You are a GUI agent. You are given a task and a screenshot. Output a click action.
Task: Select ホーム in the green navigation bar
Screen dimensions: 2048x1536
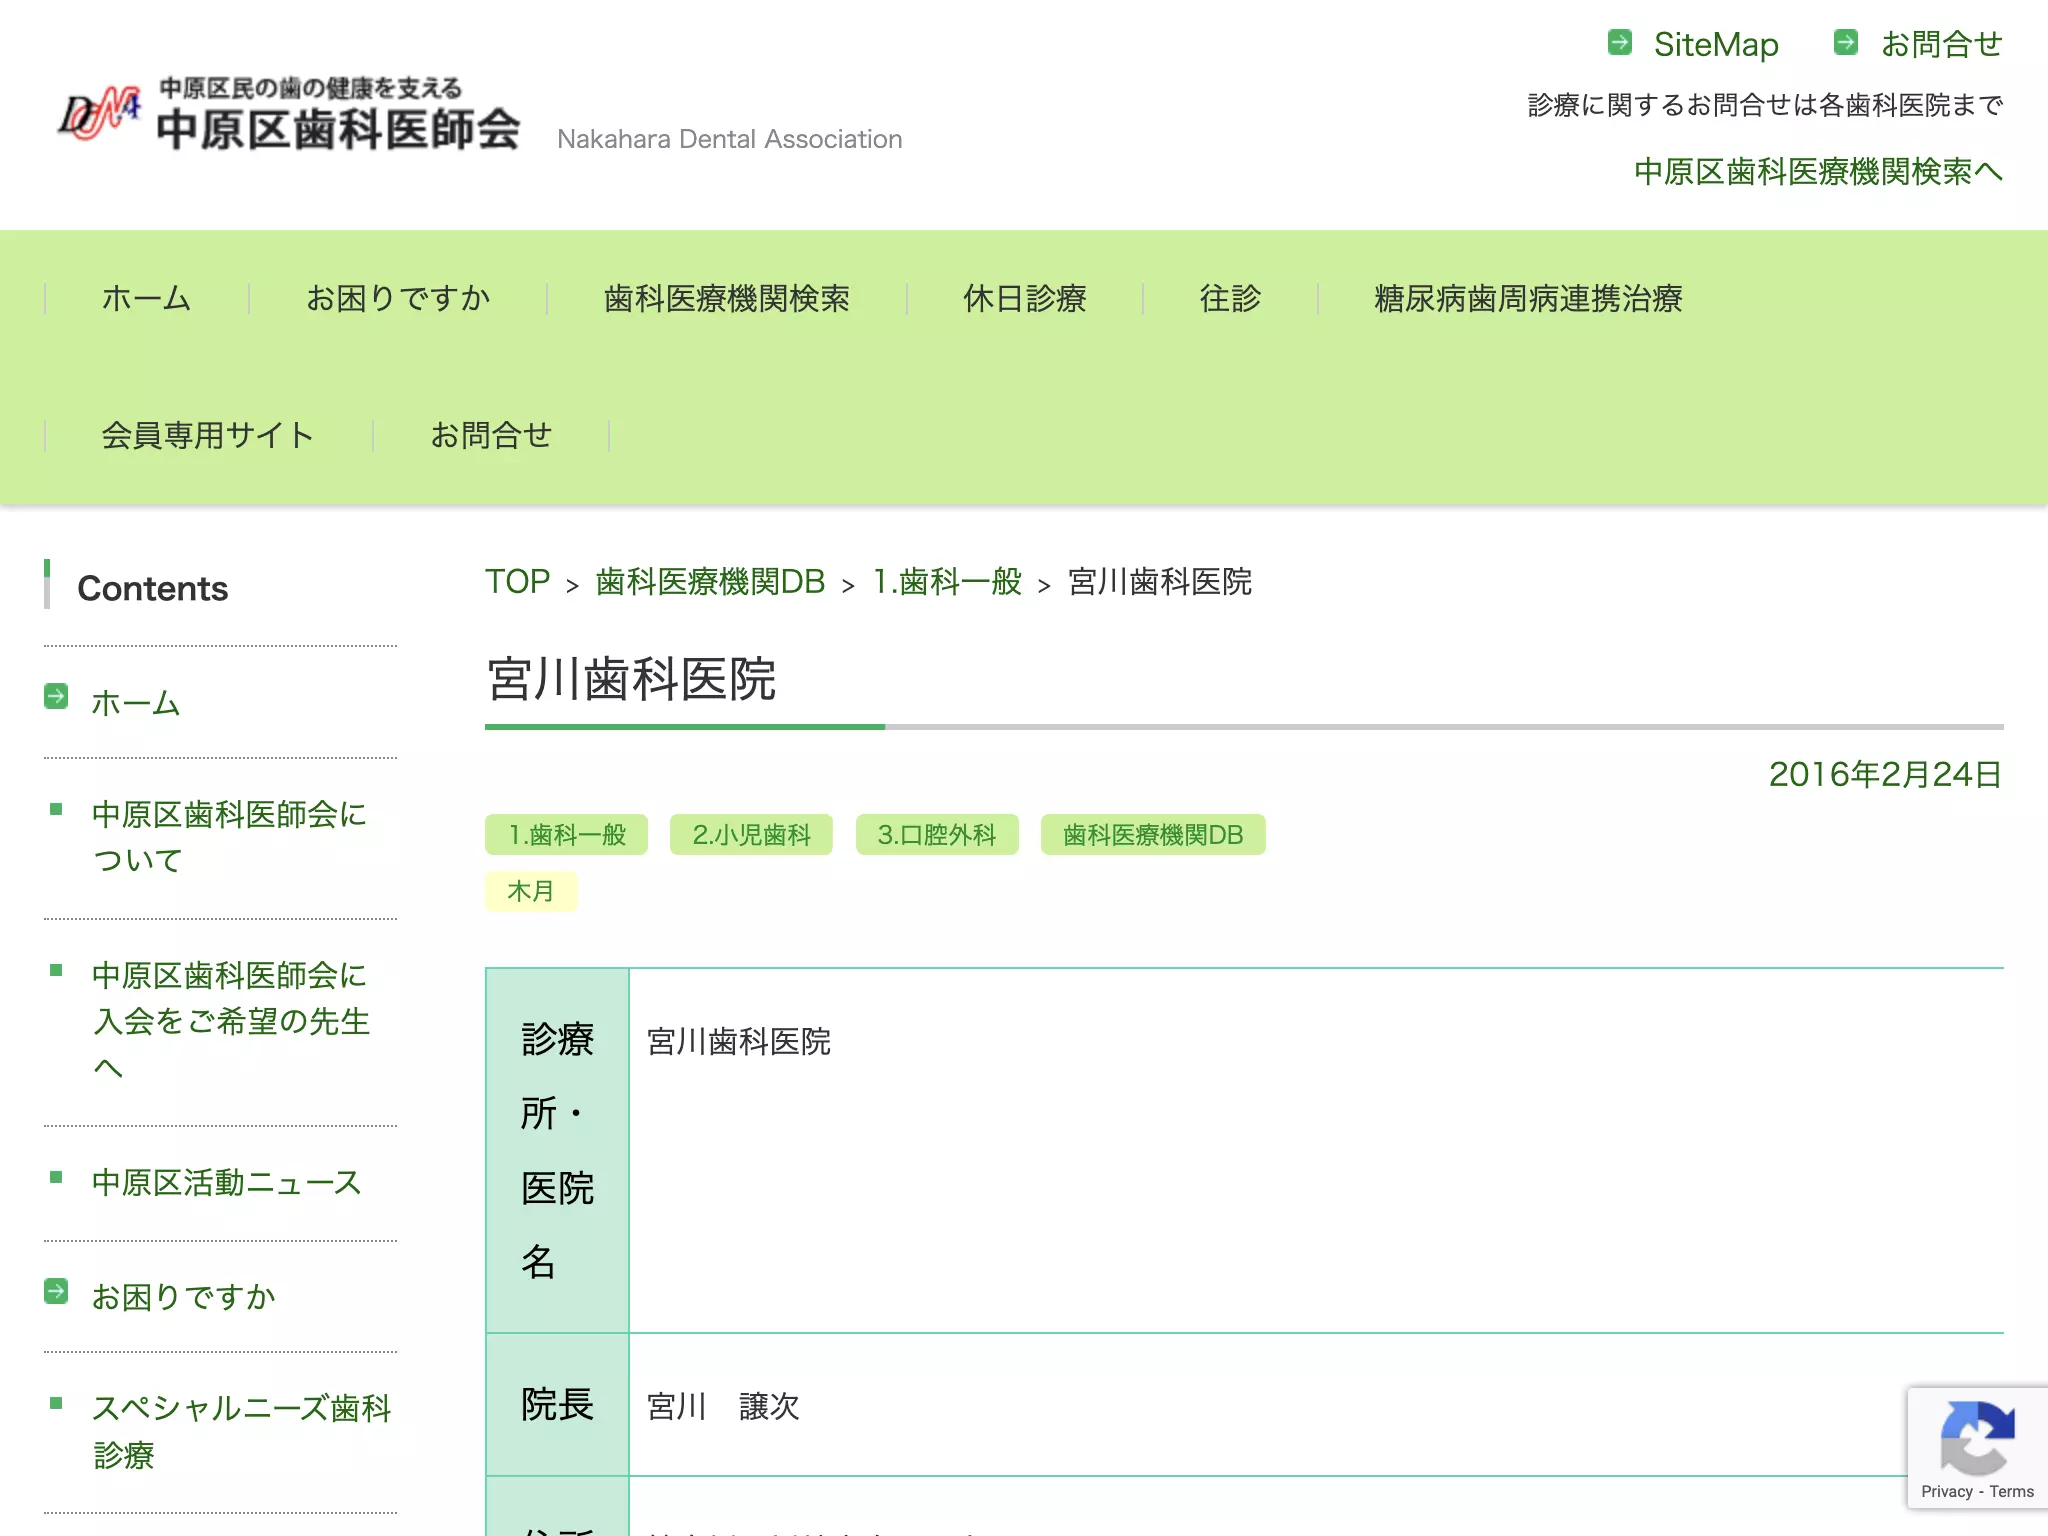(146, 298)
